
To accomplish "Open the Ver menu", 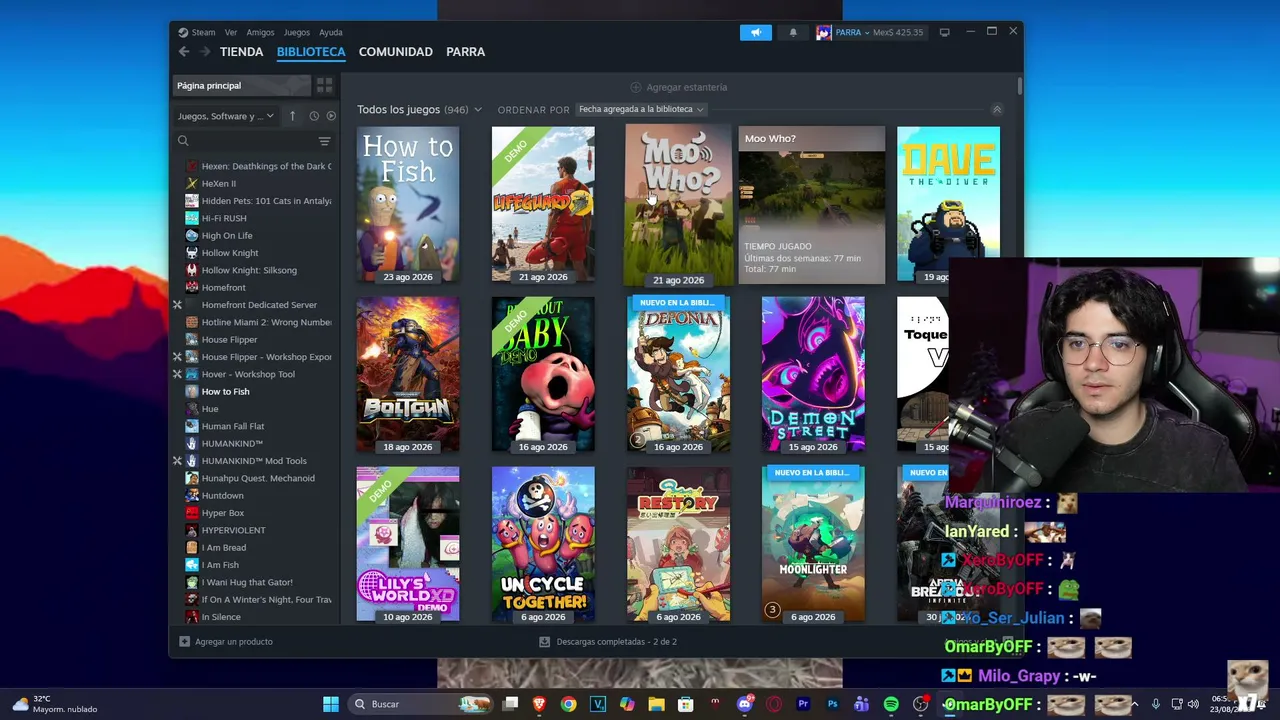I will tap(231, 32).
